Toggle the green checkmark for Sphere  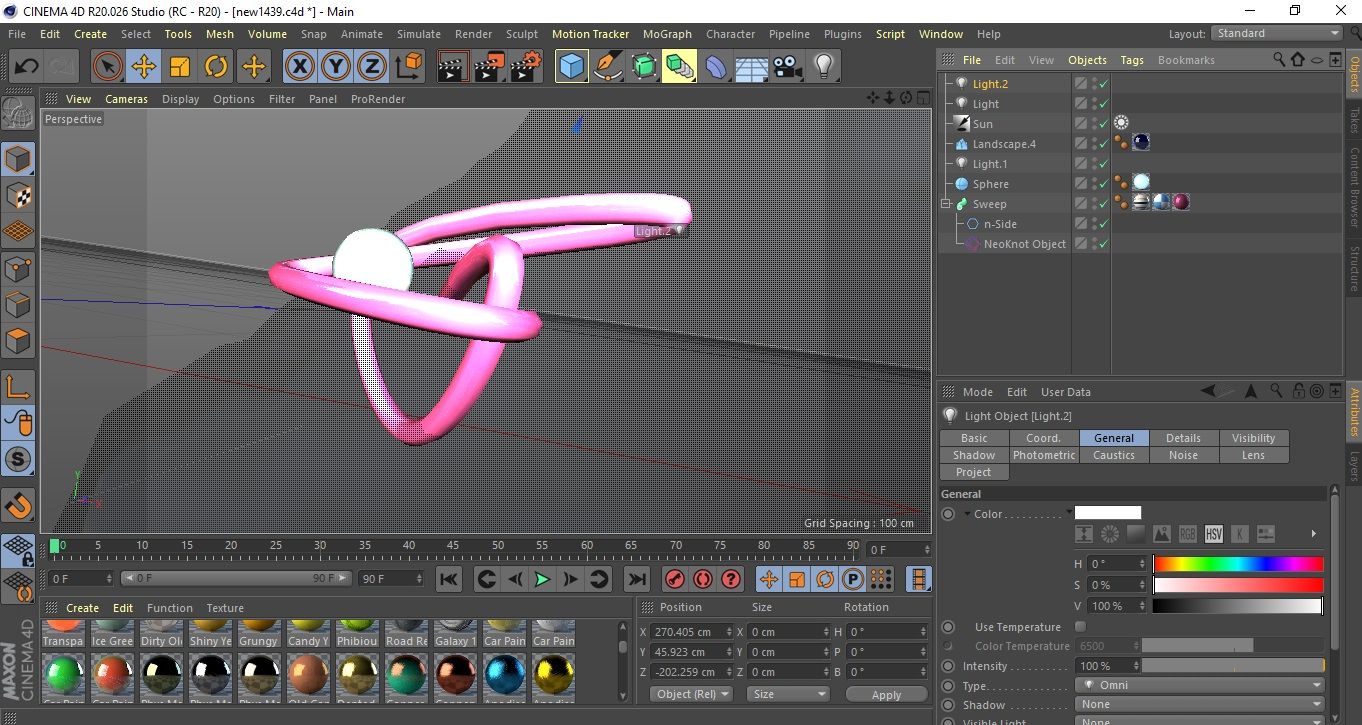point(1103,184)
